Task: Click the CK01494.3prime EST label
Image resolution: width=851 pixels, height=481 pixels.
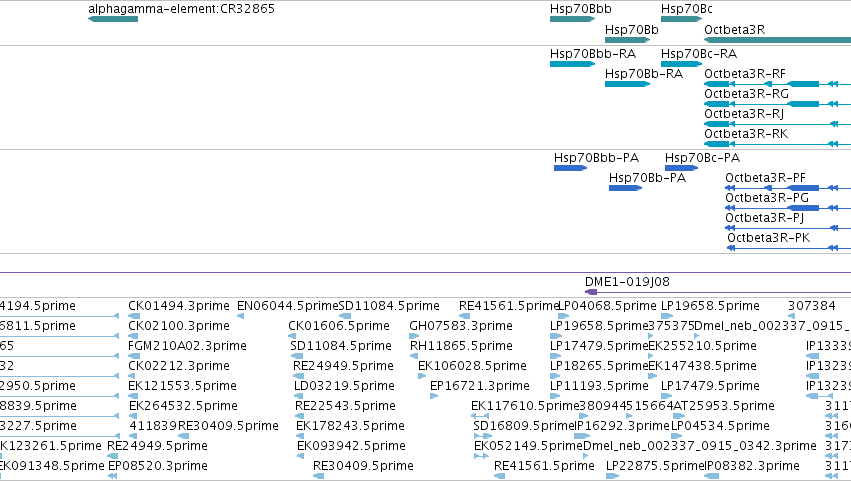Action: pyautogui.click(x=179, y=306)
